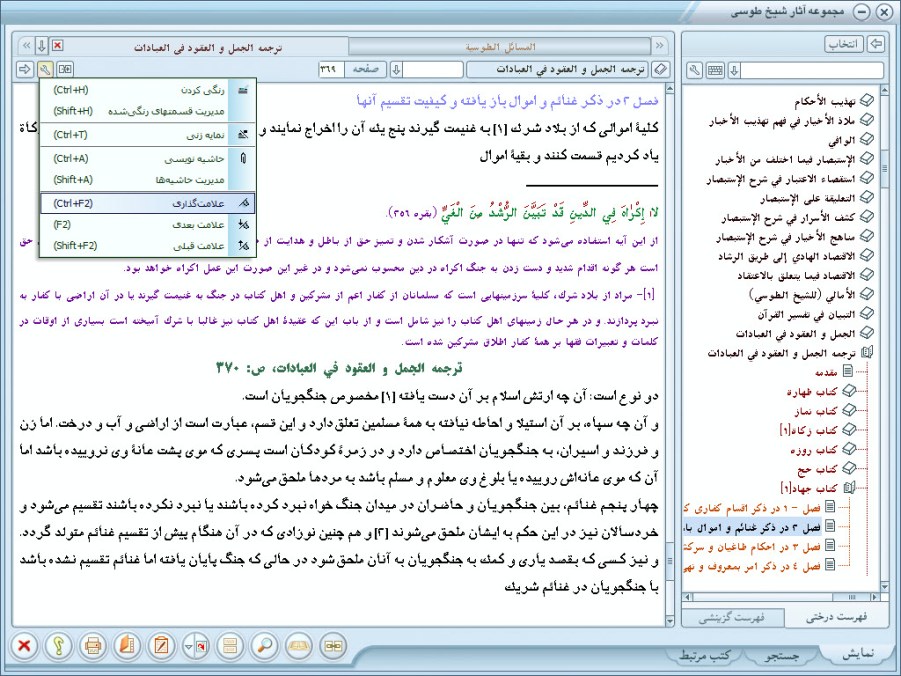
Task: Click the book tree scrollbar down arrow
Action: [884, 587]
